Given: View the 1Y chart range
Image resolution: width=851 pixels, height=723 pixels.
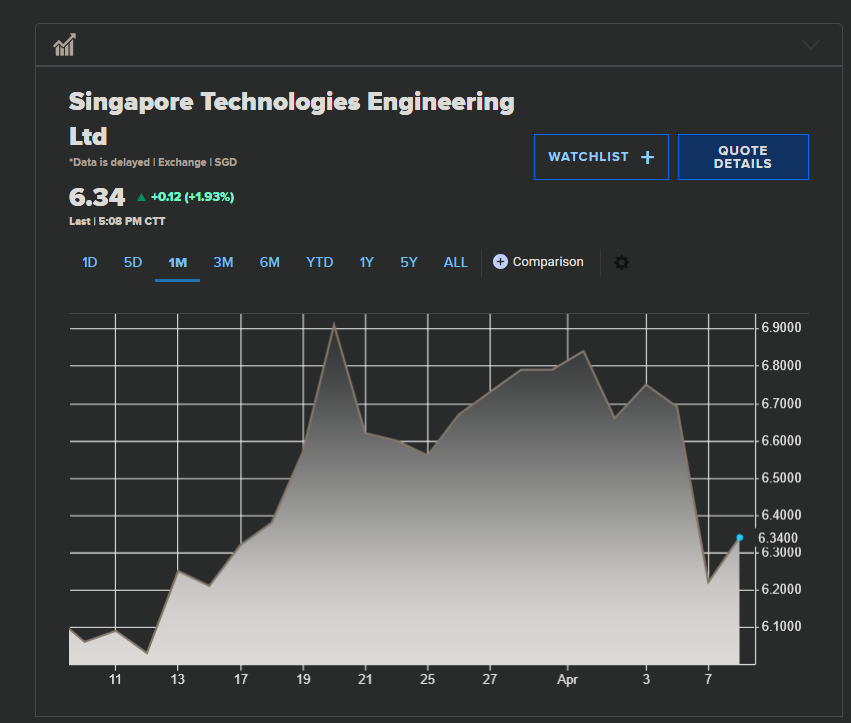Looking at the screenshot, I should click(367, 262).
